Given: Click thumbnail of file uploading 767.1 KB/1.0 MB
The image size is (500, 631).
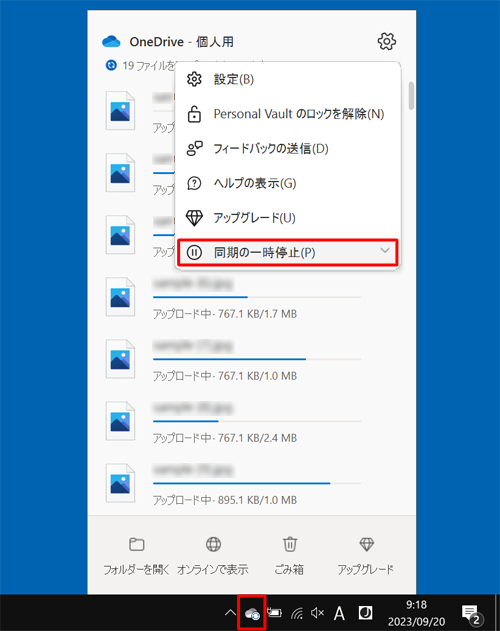Looking at the screenshot, I should coord(120,359).
